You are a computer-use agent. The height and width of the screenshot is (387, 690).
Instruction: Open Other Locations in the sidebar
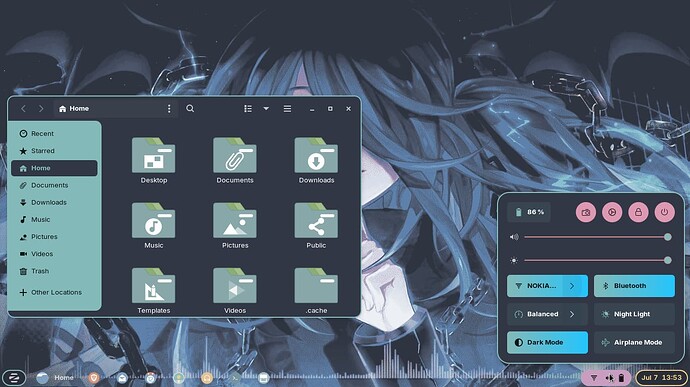pos(54,292)
